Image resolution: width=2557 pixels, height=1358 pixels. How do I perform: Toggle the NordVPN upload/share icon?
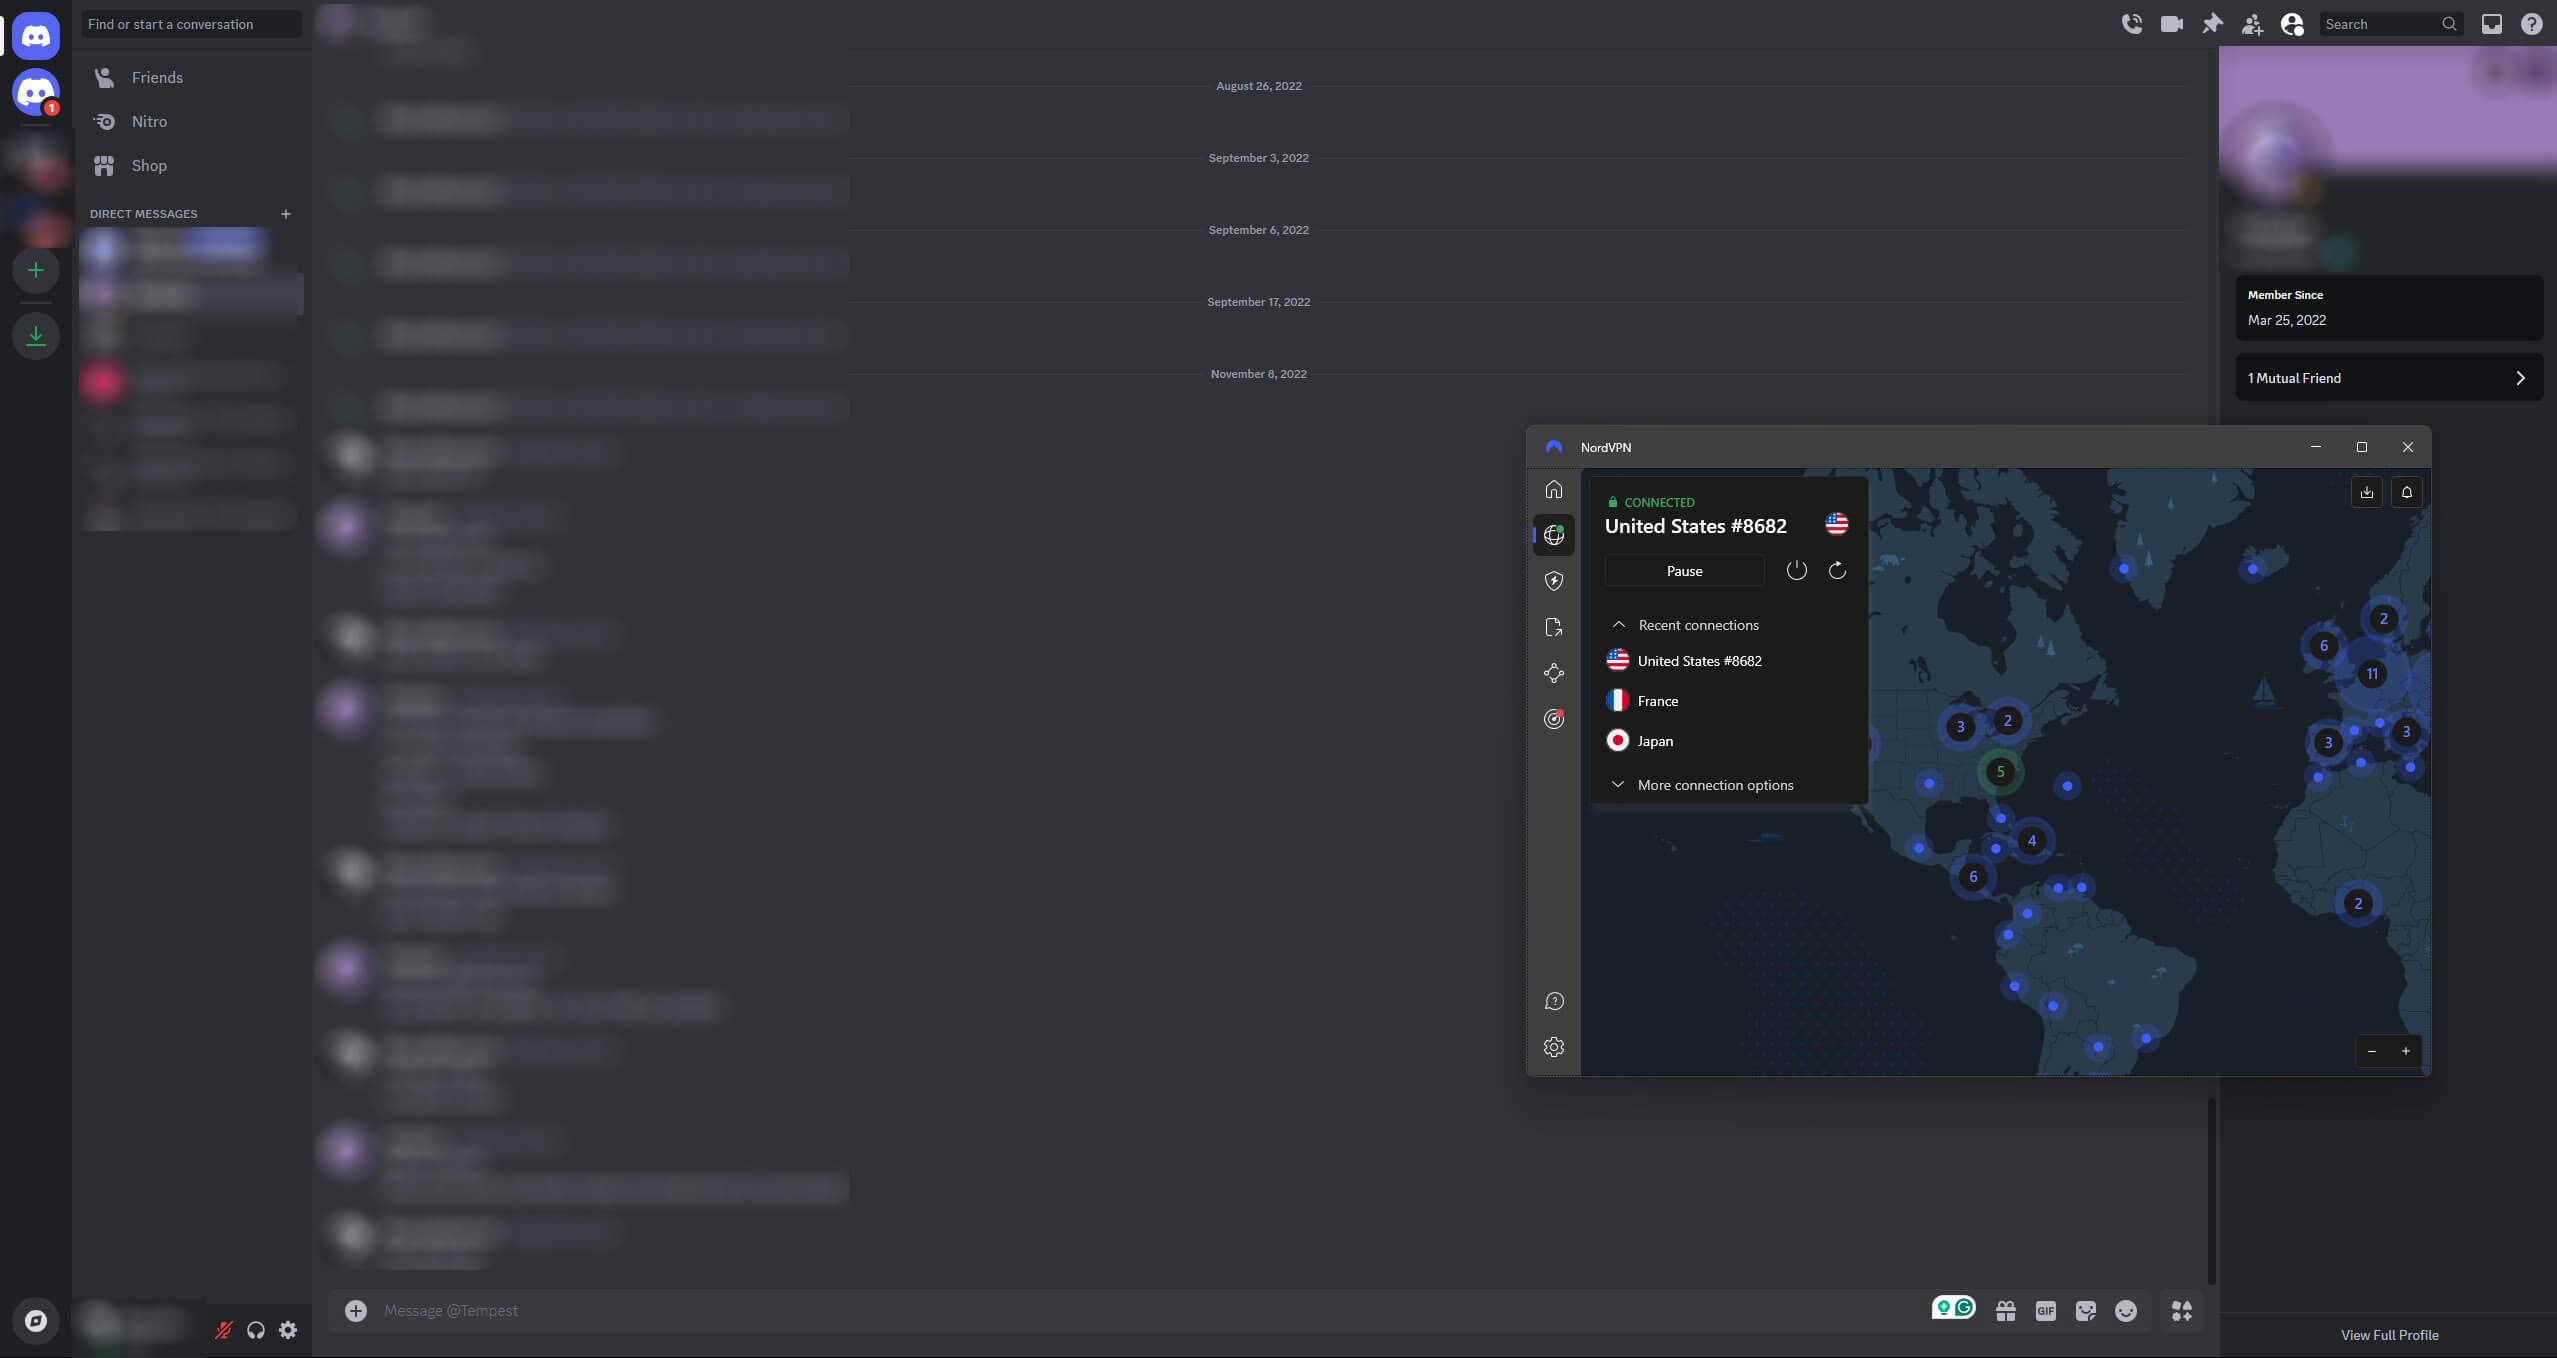[x=2368, y=492]
